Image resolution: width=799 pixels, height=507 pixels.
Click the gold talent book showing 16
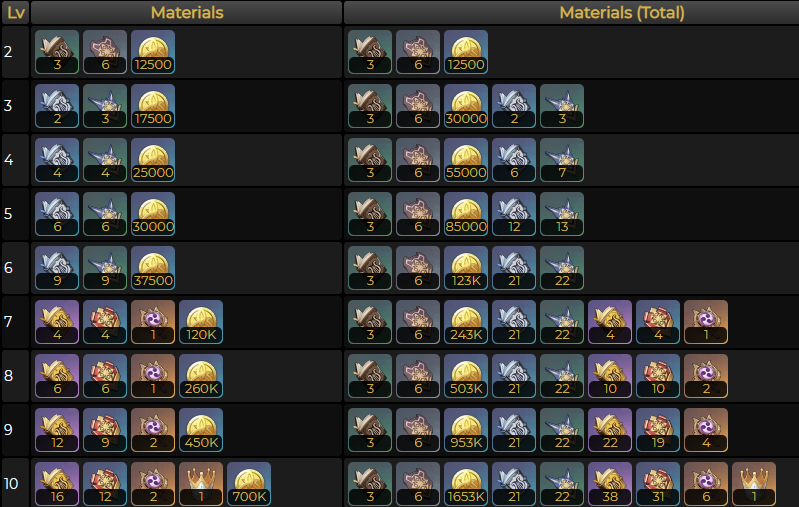57,484
